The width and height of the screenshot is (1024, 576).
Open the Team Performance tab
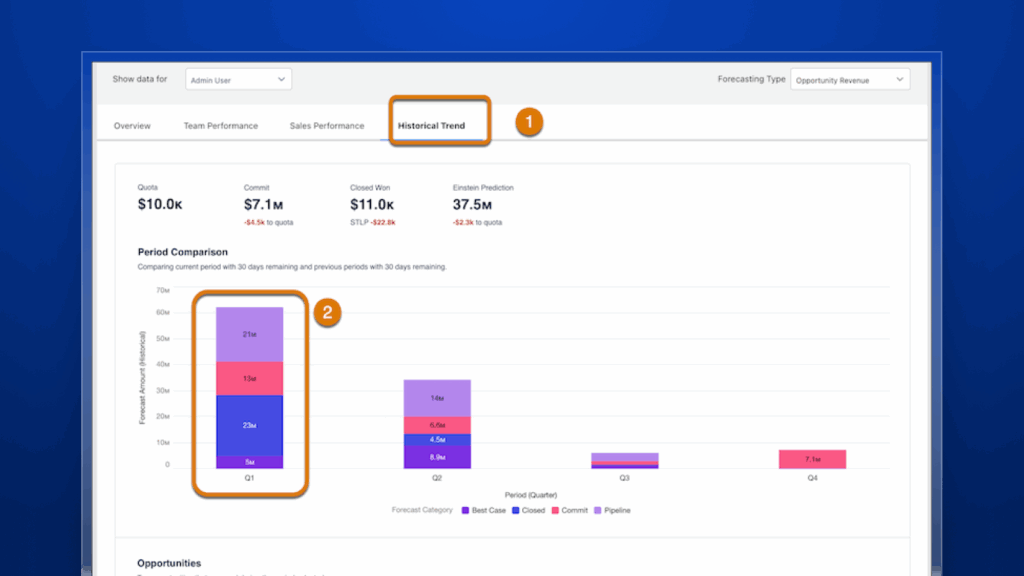(x=220, y=126)
